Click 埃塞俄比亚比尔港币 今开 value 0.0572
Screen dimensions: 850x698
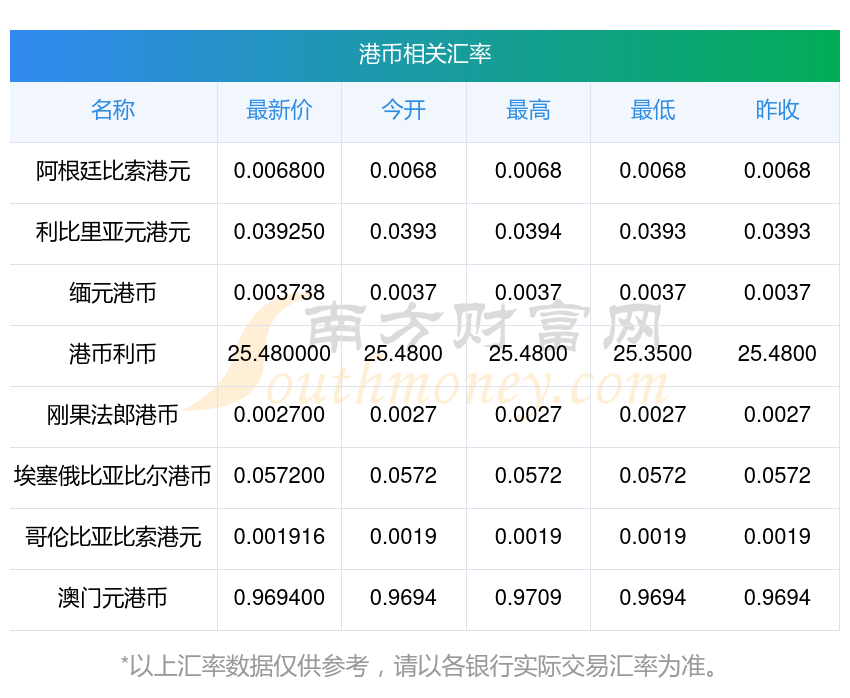click(x=403, y=476)
